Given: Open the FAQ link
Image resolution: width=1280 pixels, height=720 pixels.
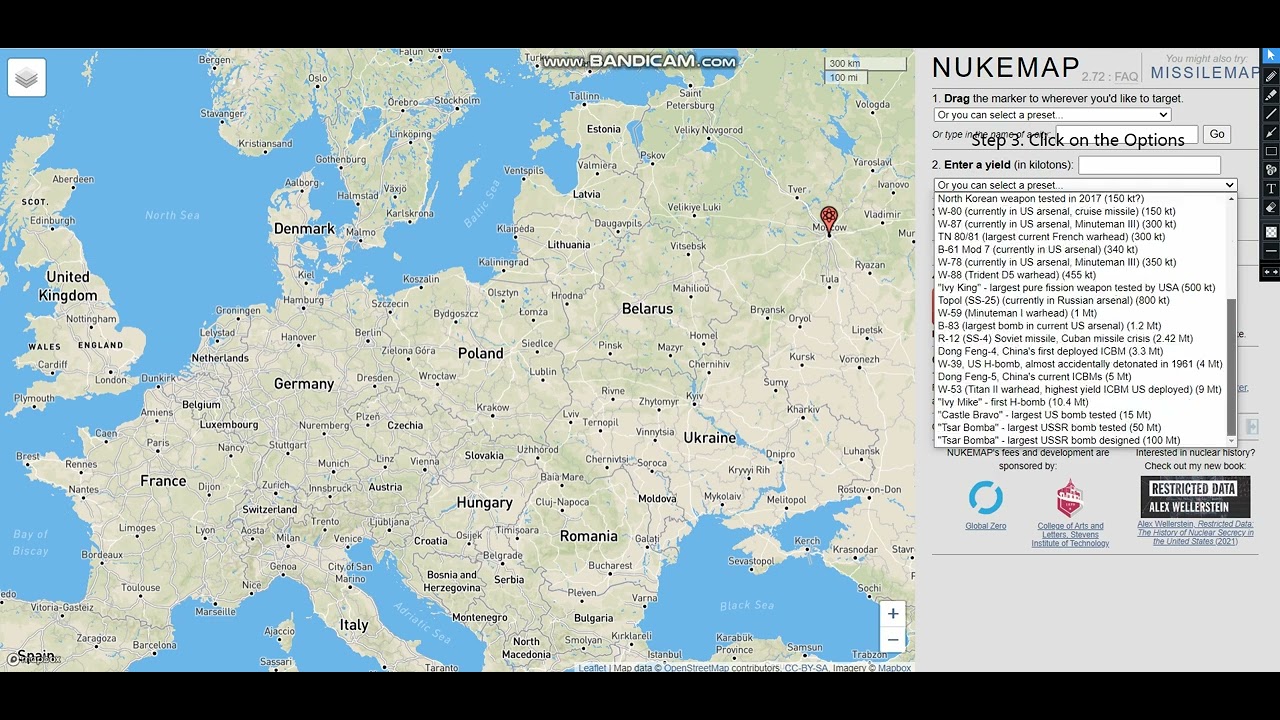Looking at the screenshot, I should click(x=1126, y=77).
